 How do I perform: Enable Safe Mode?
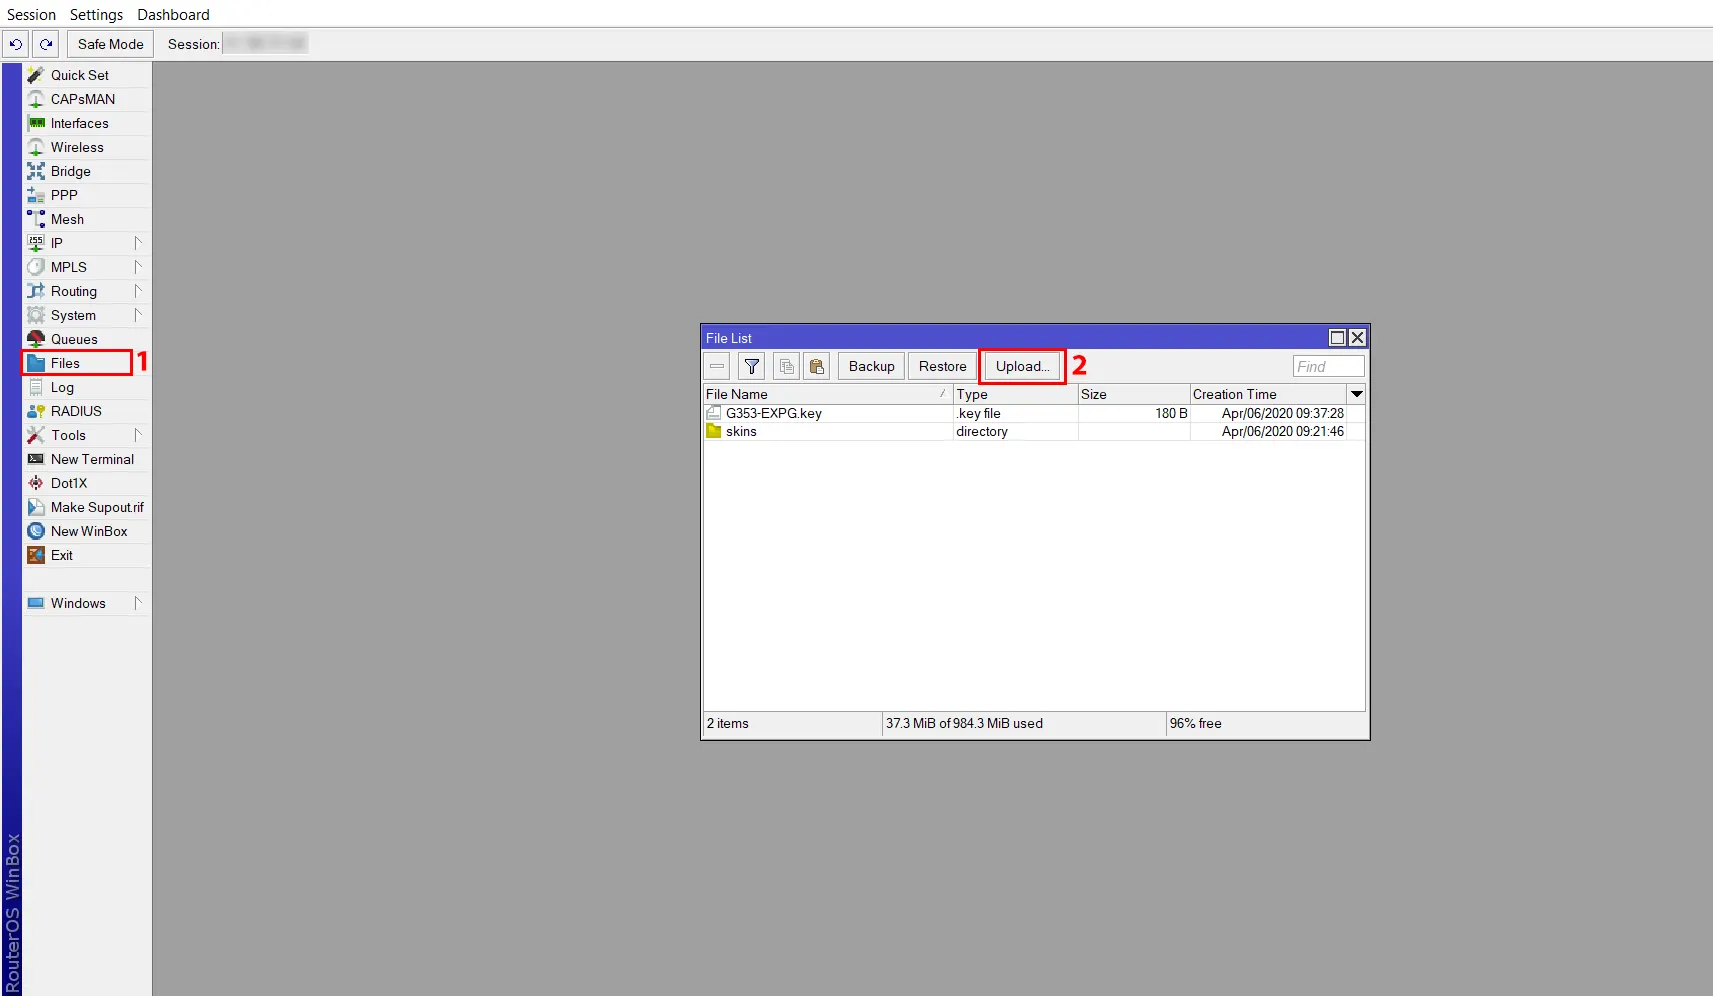point(109,44)
